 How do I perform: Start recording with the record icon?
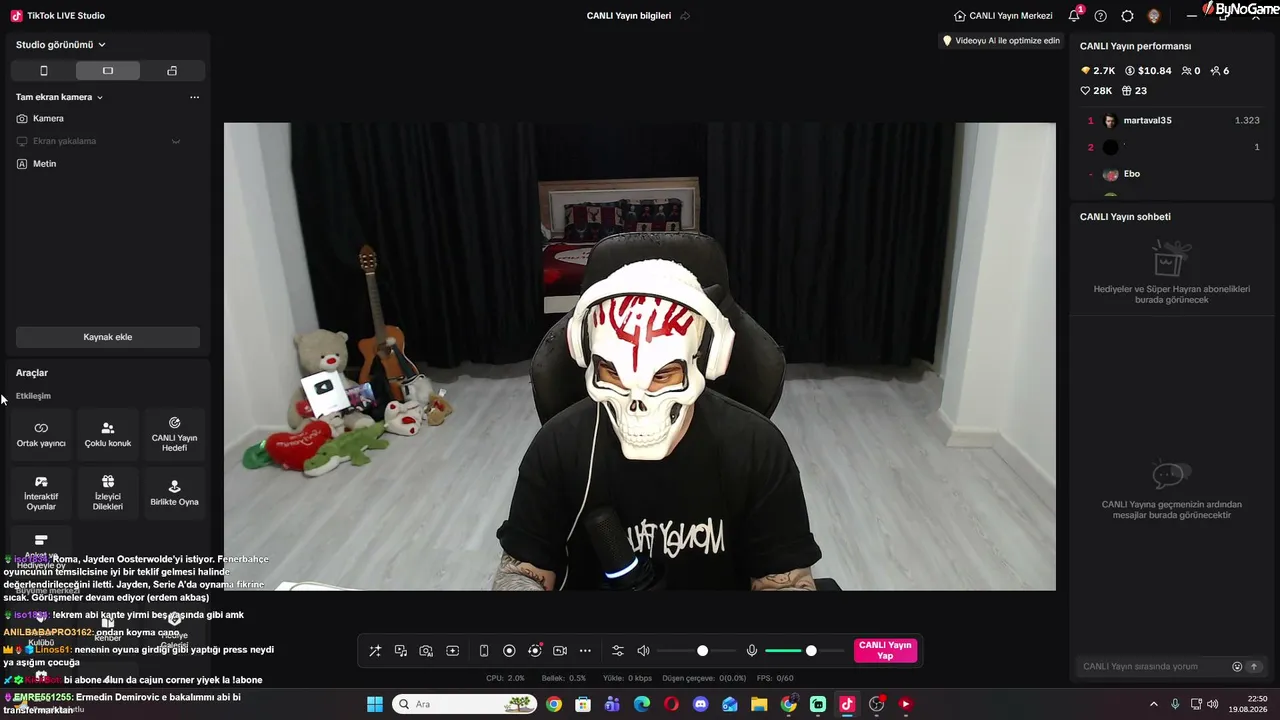pos(509,651)
